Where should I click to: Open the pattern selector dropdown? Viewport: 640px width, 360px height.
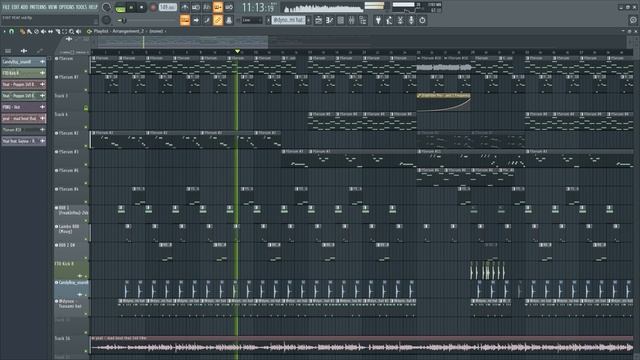click(x=288, y=20)
